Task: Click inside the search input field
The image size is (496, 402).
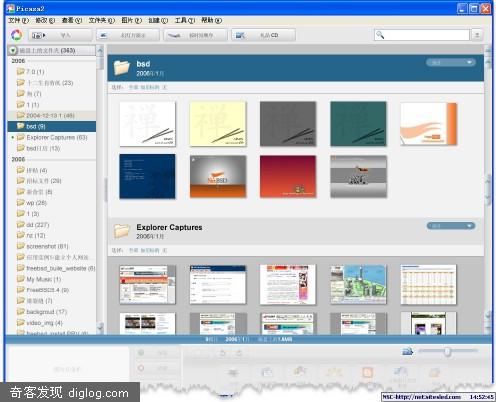Action: coord(427,35)
